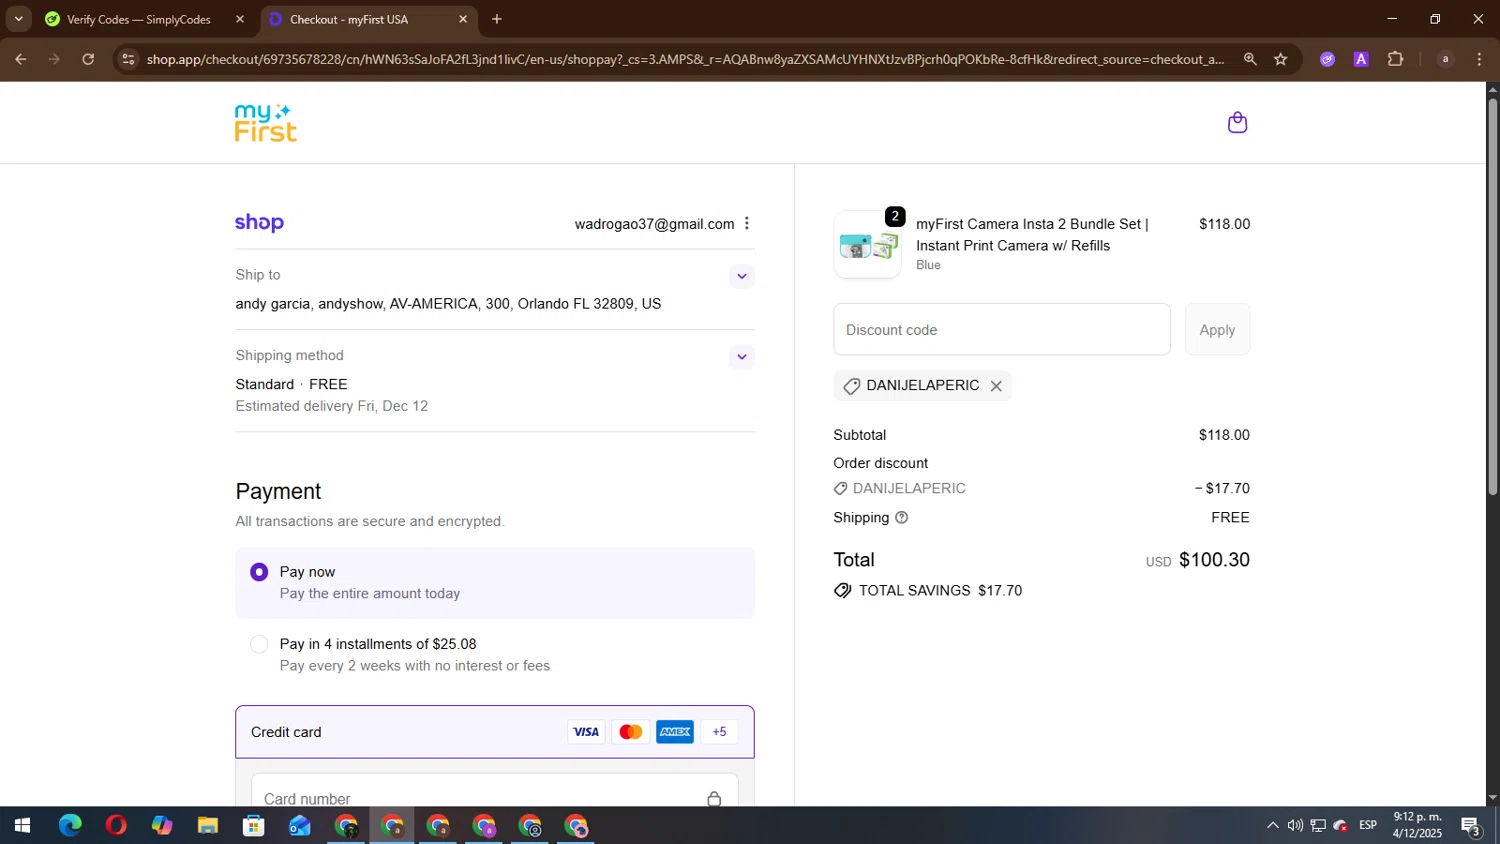Open the zoom magnifier icon in address bar
The image size is (1500, 844).
pyautogui.click(x=1250, y=59)
